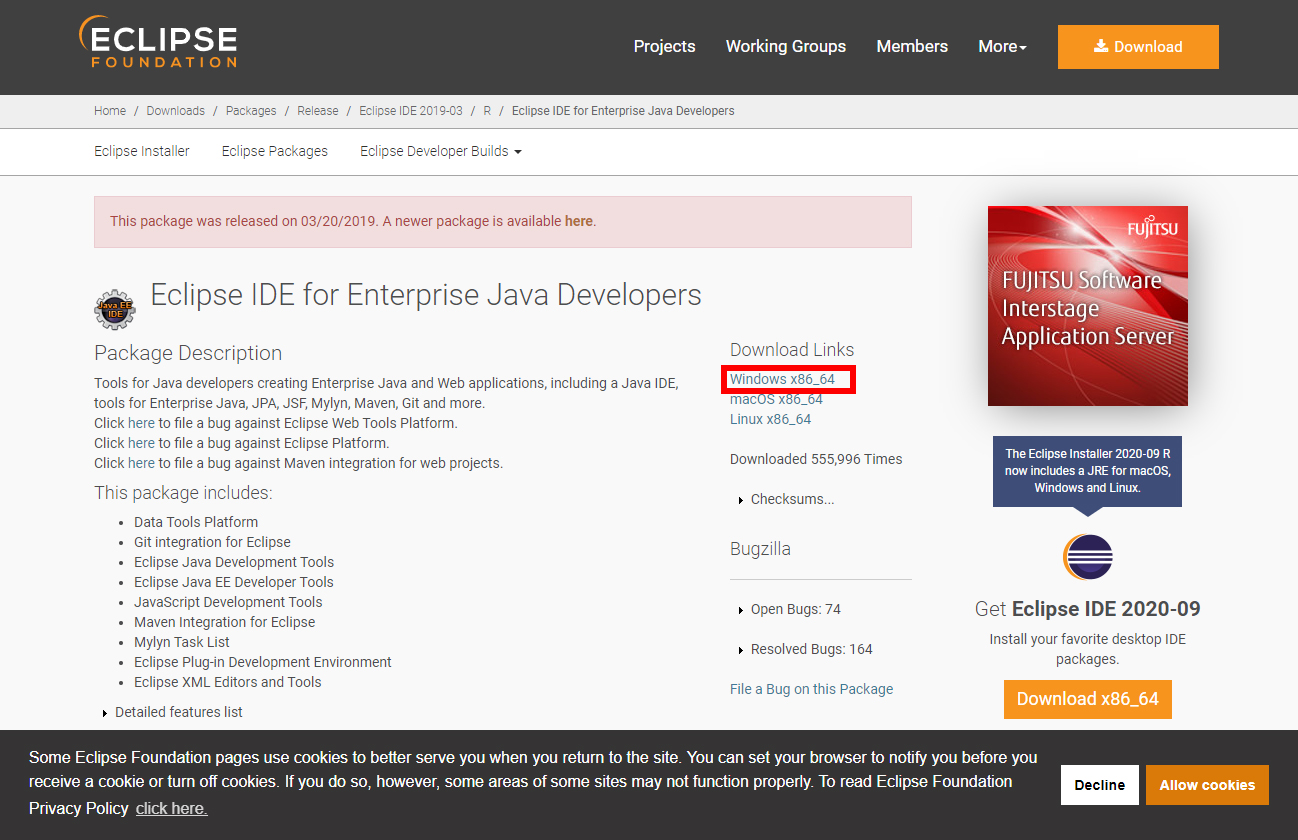The width and height of the screenshot is (1298, 840).
Task: Click the Download x86_64 installer button
Action: point(1087,699)
